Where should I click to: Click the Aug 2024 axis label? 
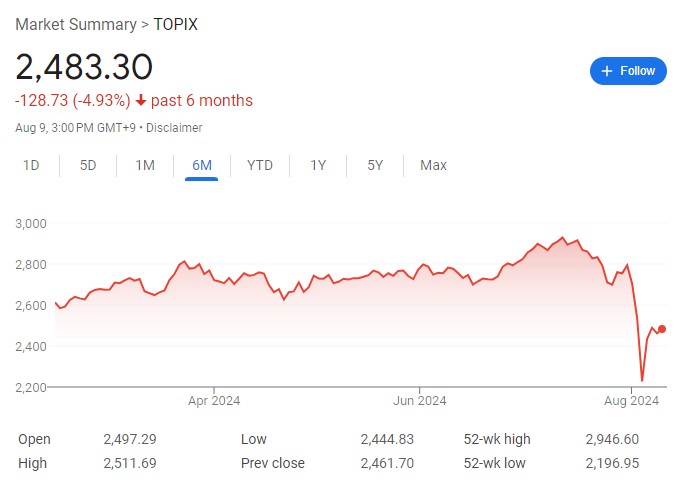[x=632, y=401]
